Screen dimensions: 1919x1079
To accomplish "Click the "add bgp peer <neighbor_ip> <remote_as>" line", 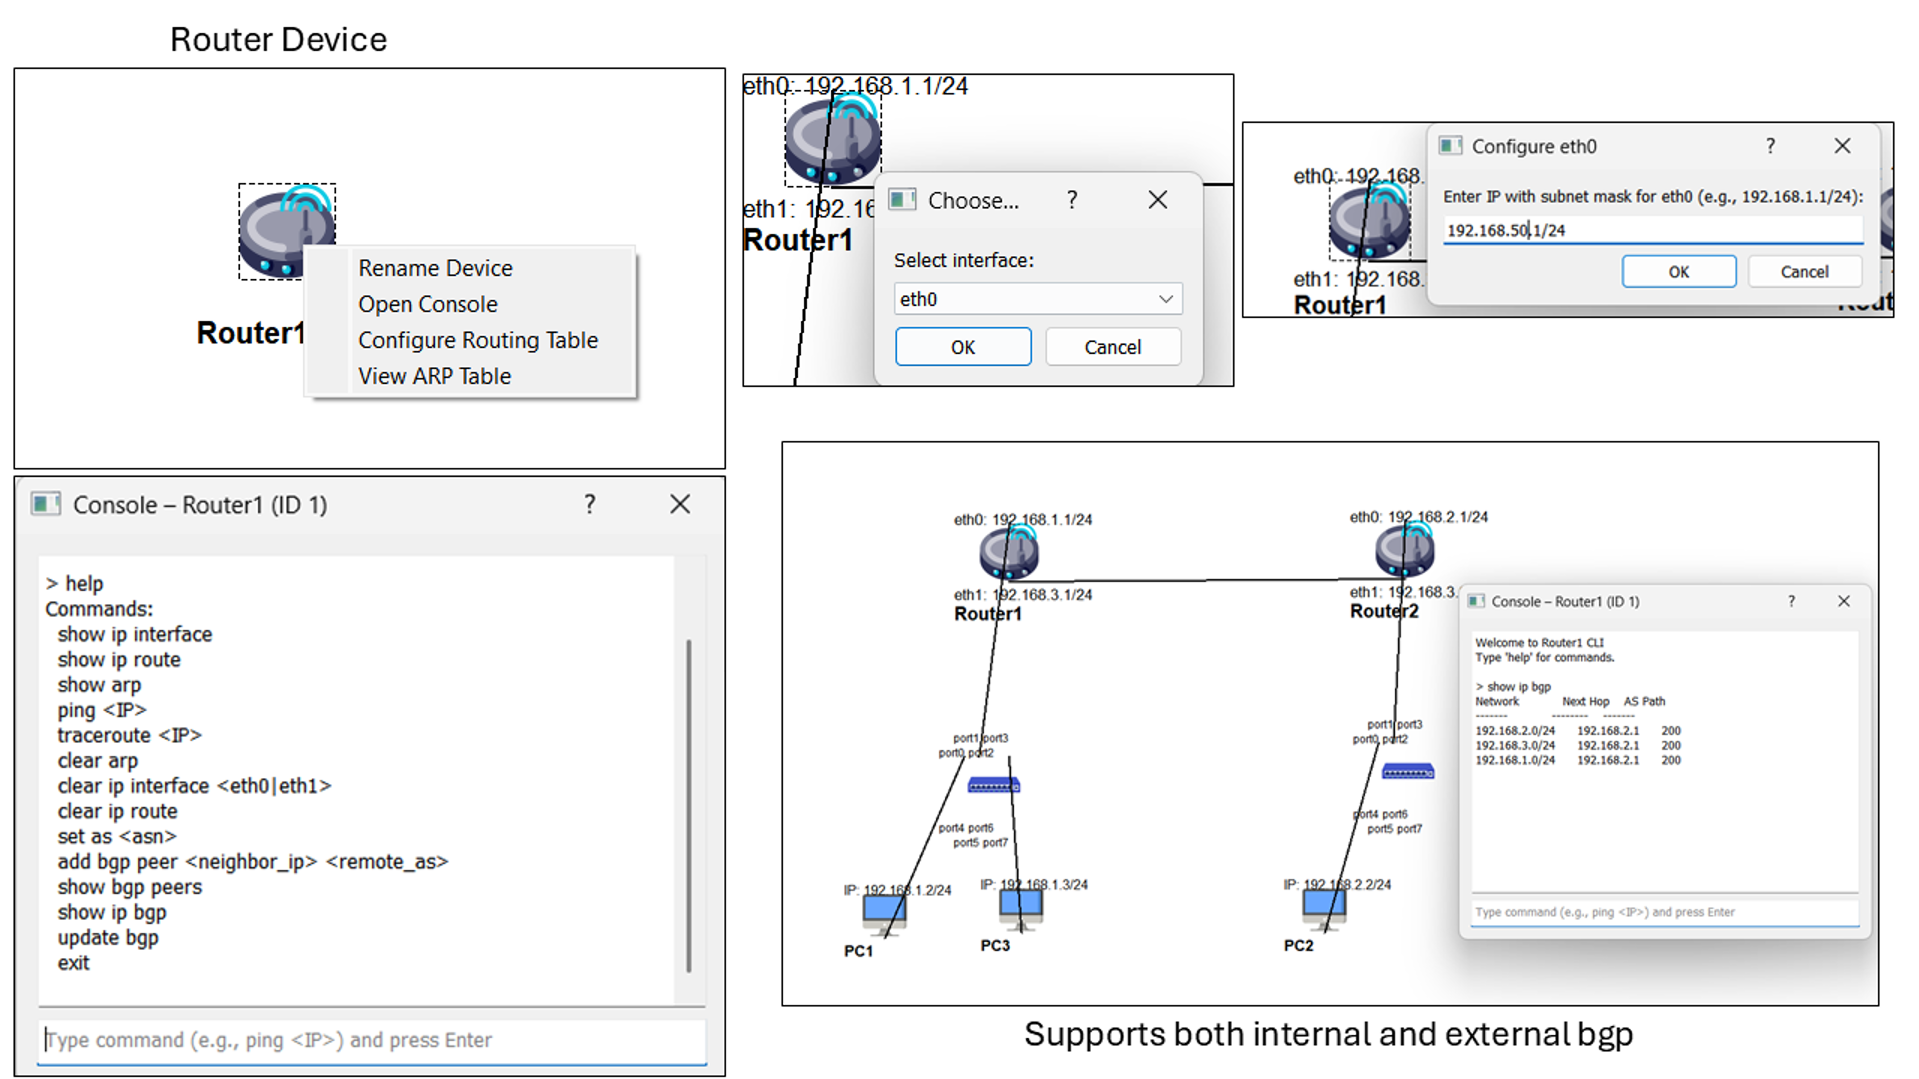I will [x=253, y=861].
